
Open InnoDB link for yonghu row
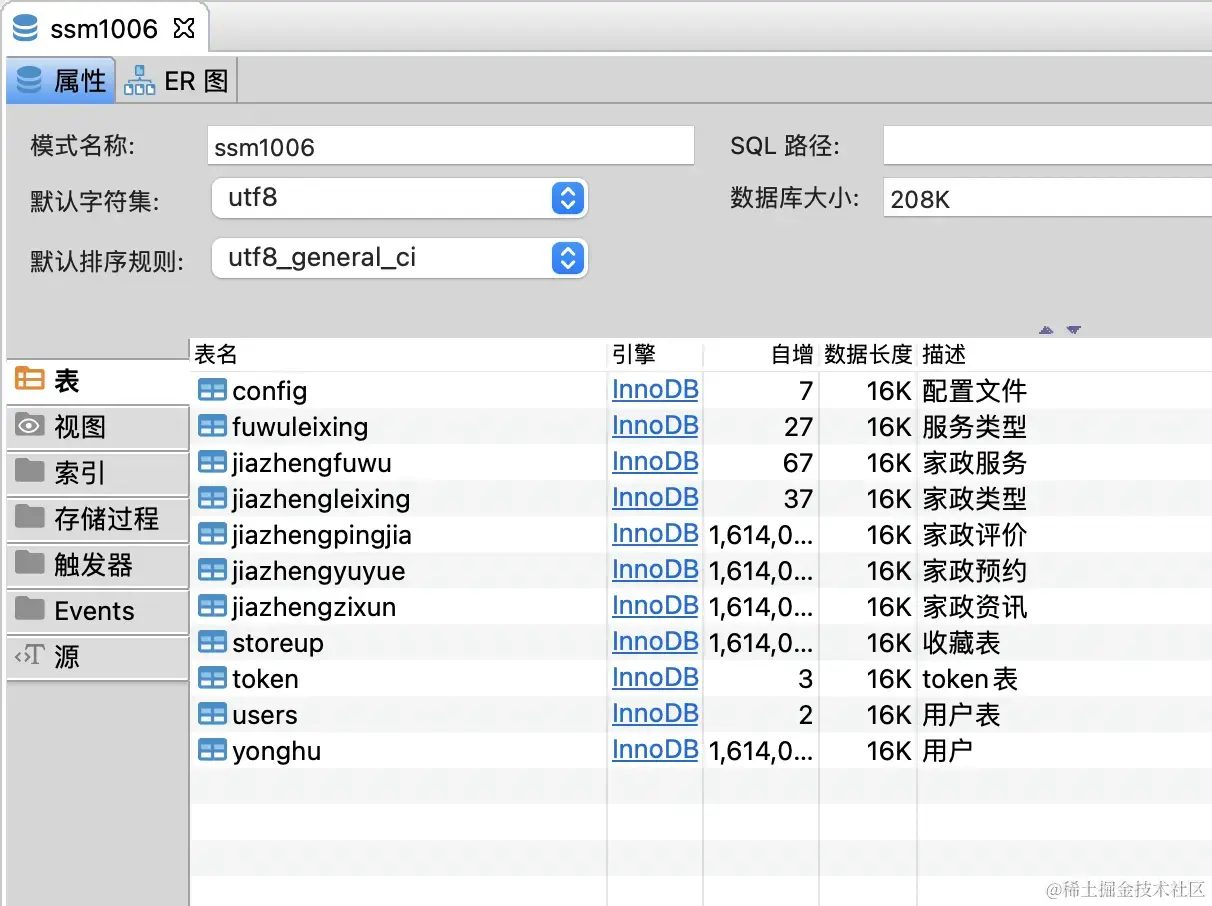tap(655, 750)
